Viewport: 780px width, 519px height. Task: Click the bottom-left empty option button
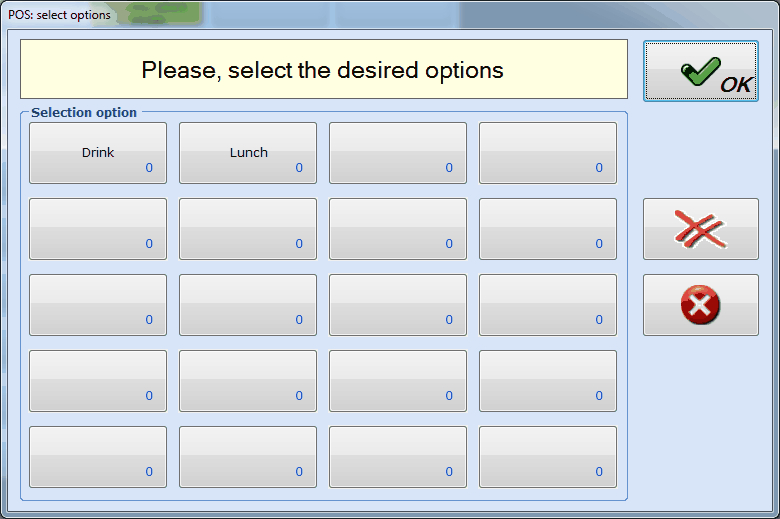tap(98, 457)
